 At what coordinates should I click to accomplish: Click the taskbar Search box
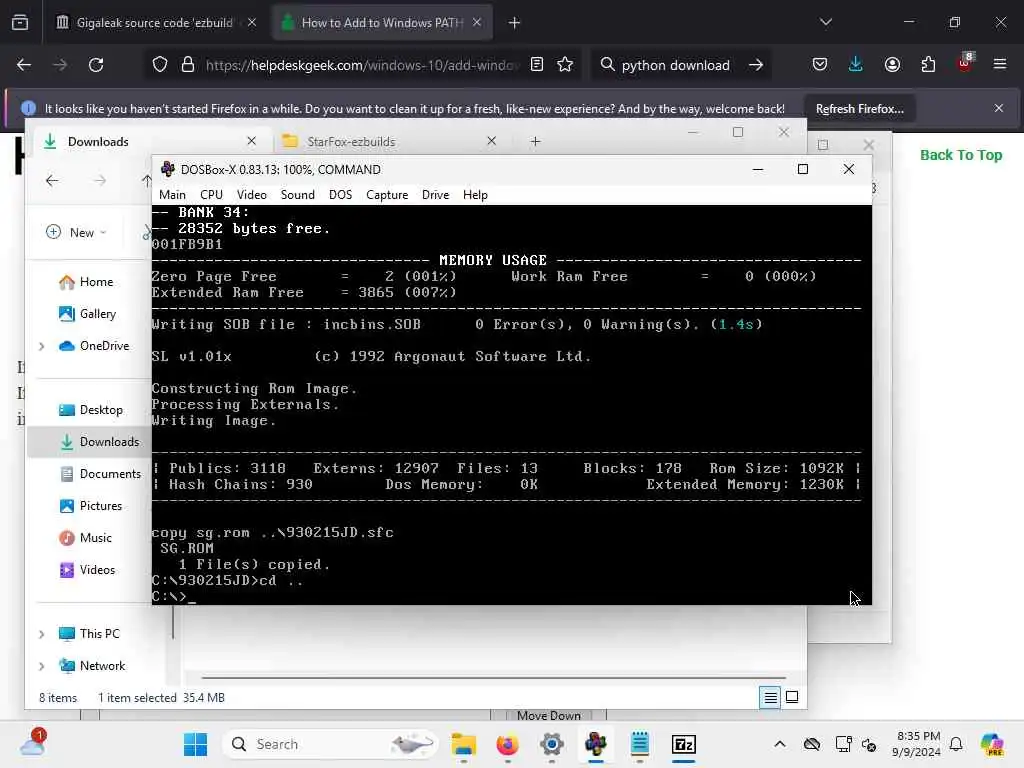tap(330, 744)
